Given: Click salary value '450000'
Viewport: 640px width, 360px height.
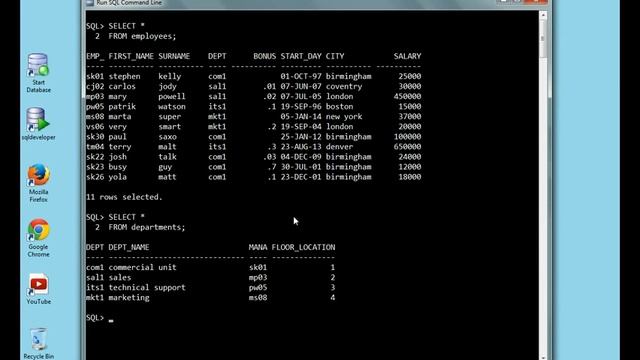Looking at the screenshot, I should 407,97.
